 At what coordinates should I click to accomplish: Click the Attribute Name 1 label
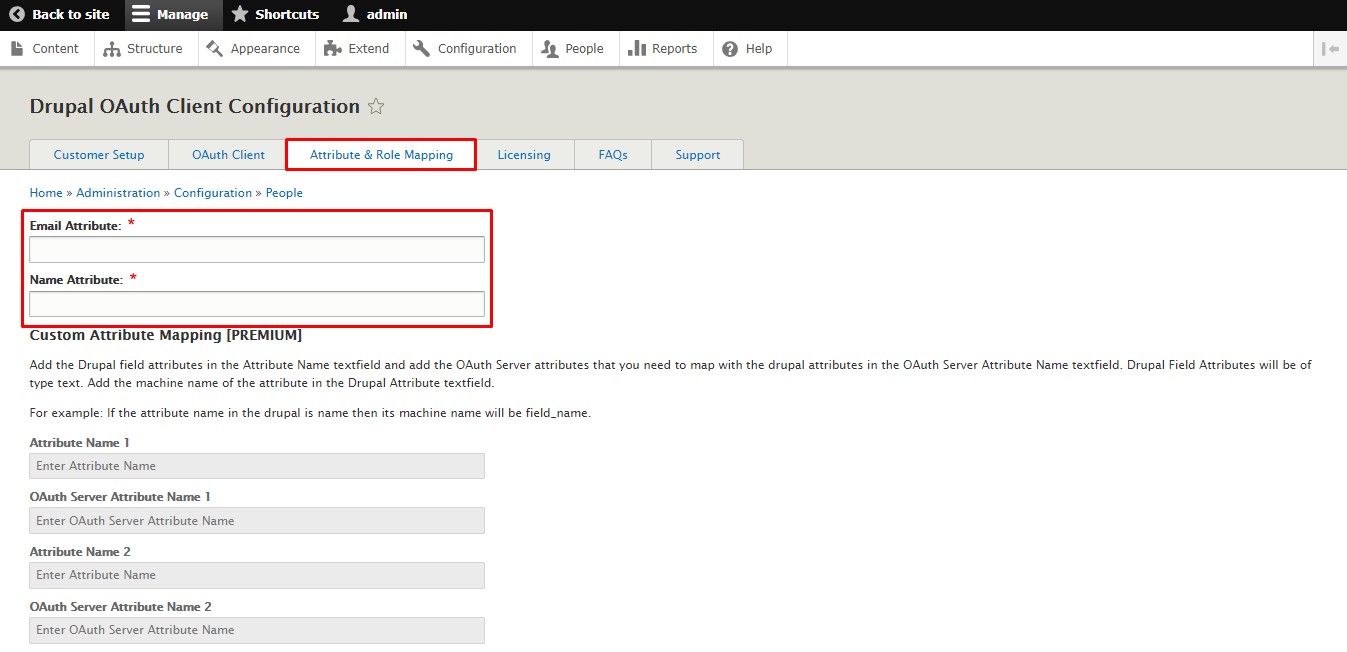click(80, 442)
